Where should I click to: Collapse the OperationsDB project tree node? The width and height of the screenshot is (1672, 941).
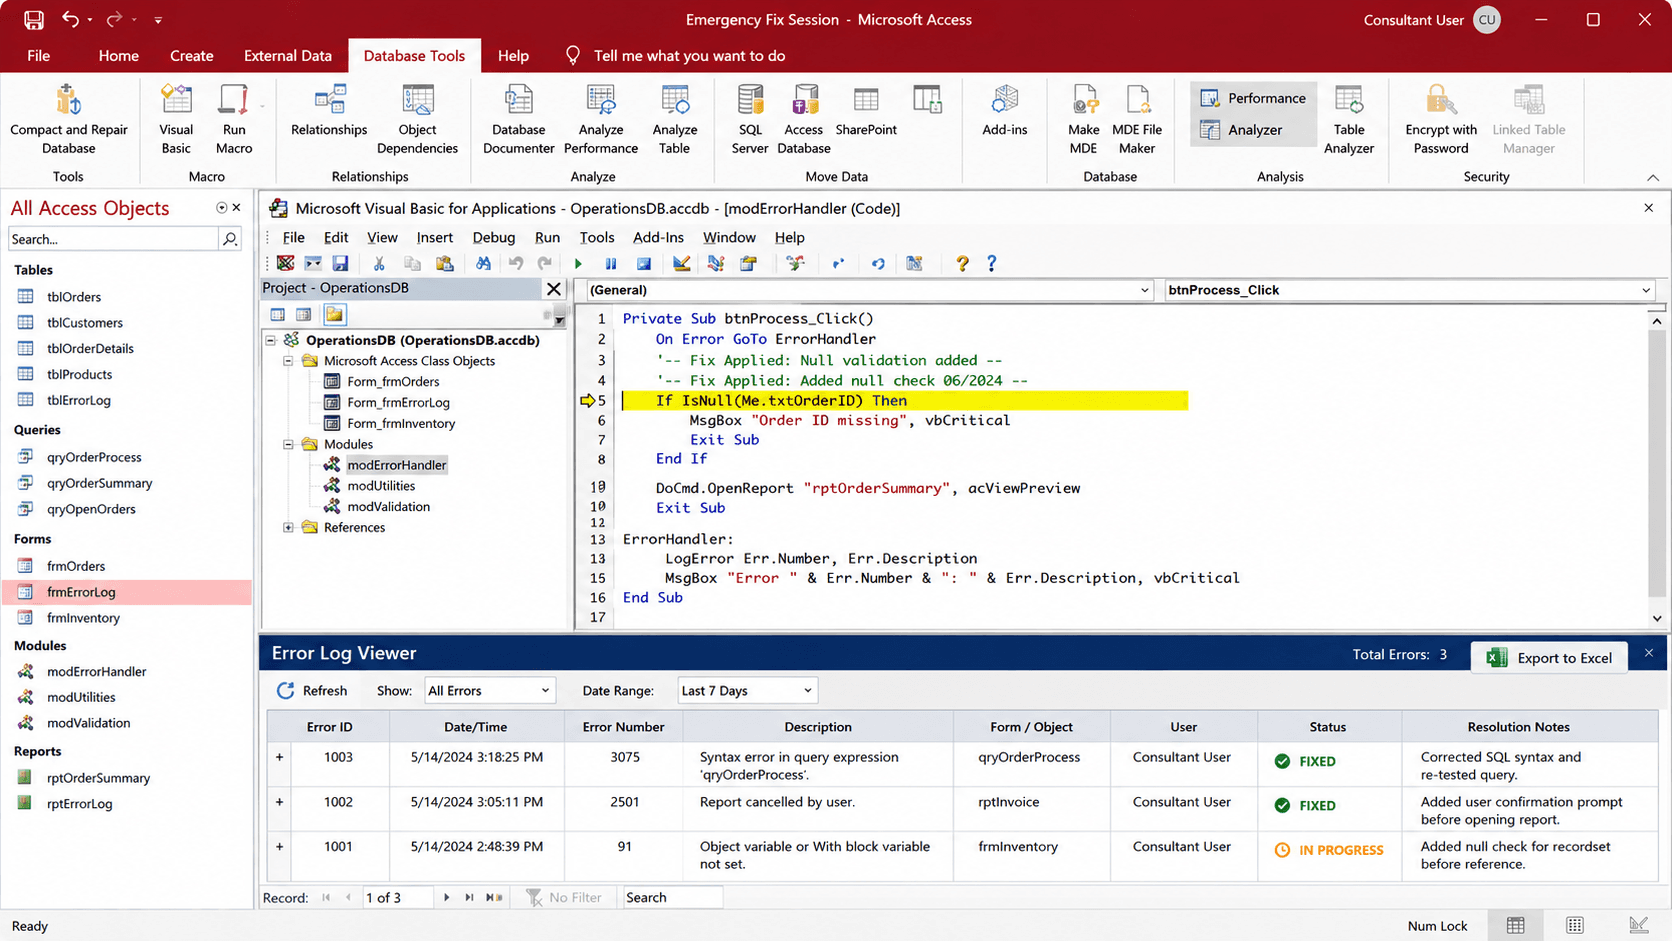[271, 340]
